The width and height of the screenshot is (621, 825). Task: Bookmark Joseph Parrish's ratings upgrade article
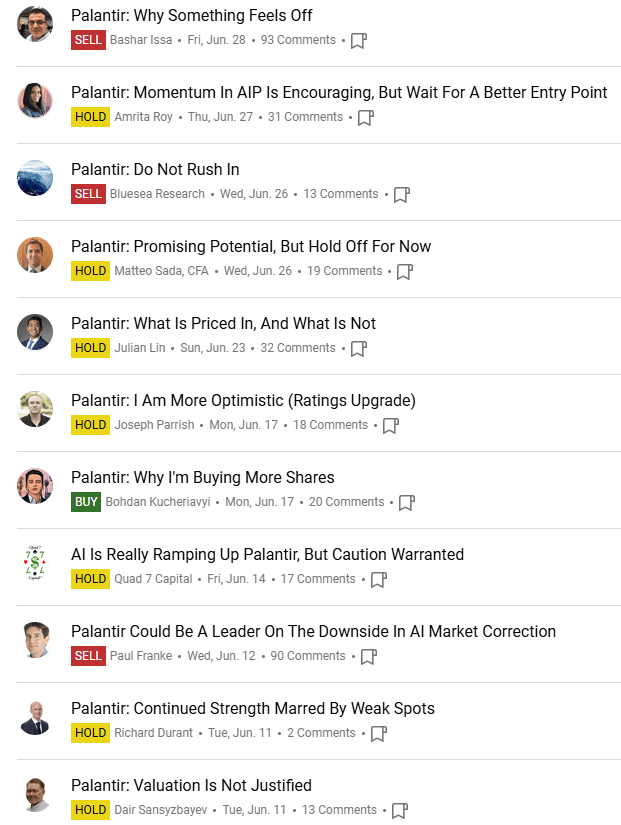[x=391, y=426]
